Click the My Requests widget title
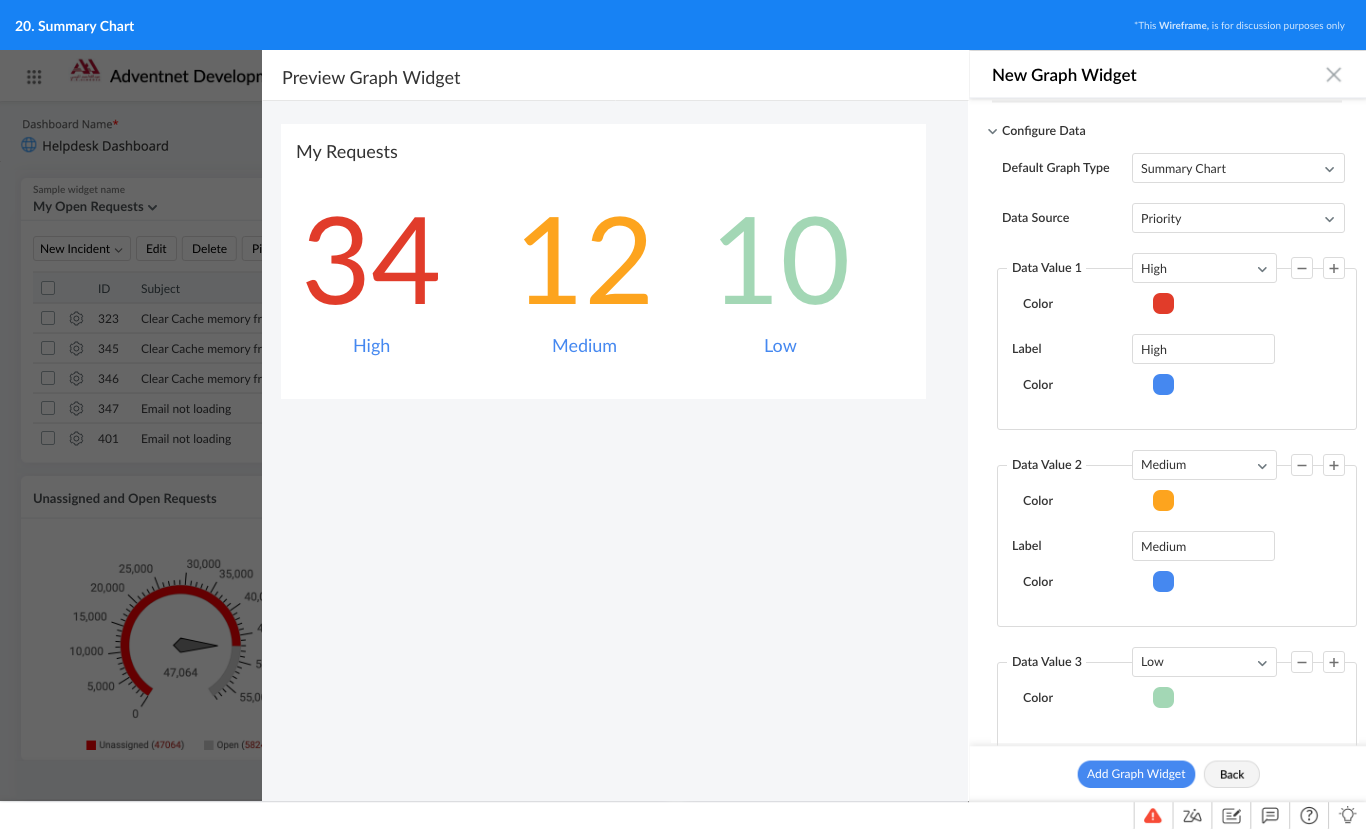 pyautogui.click(x=347, y=152)
